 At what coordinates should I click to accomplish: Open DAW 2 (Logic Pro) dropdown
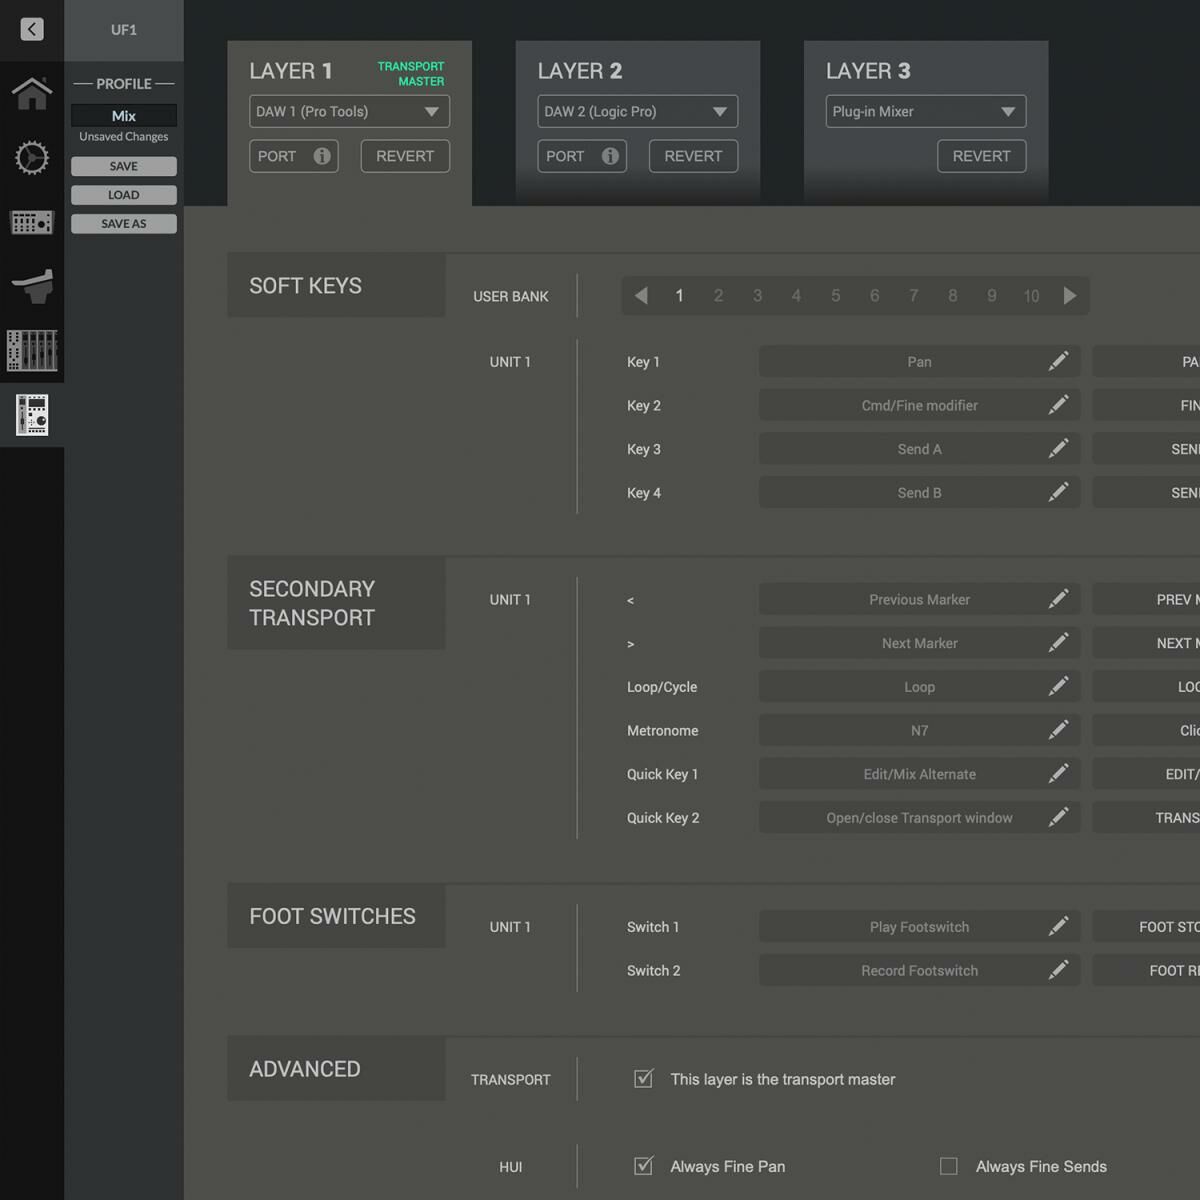pos(637,111)
